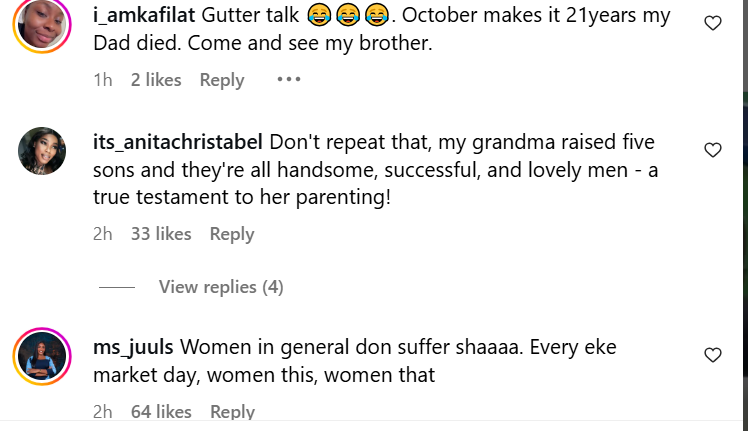This screenshot has height=431, width=748.
Task: View the 33 likes on Anita's comment
Action: click(x=161, y=234)
